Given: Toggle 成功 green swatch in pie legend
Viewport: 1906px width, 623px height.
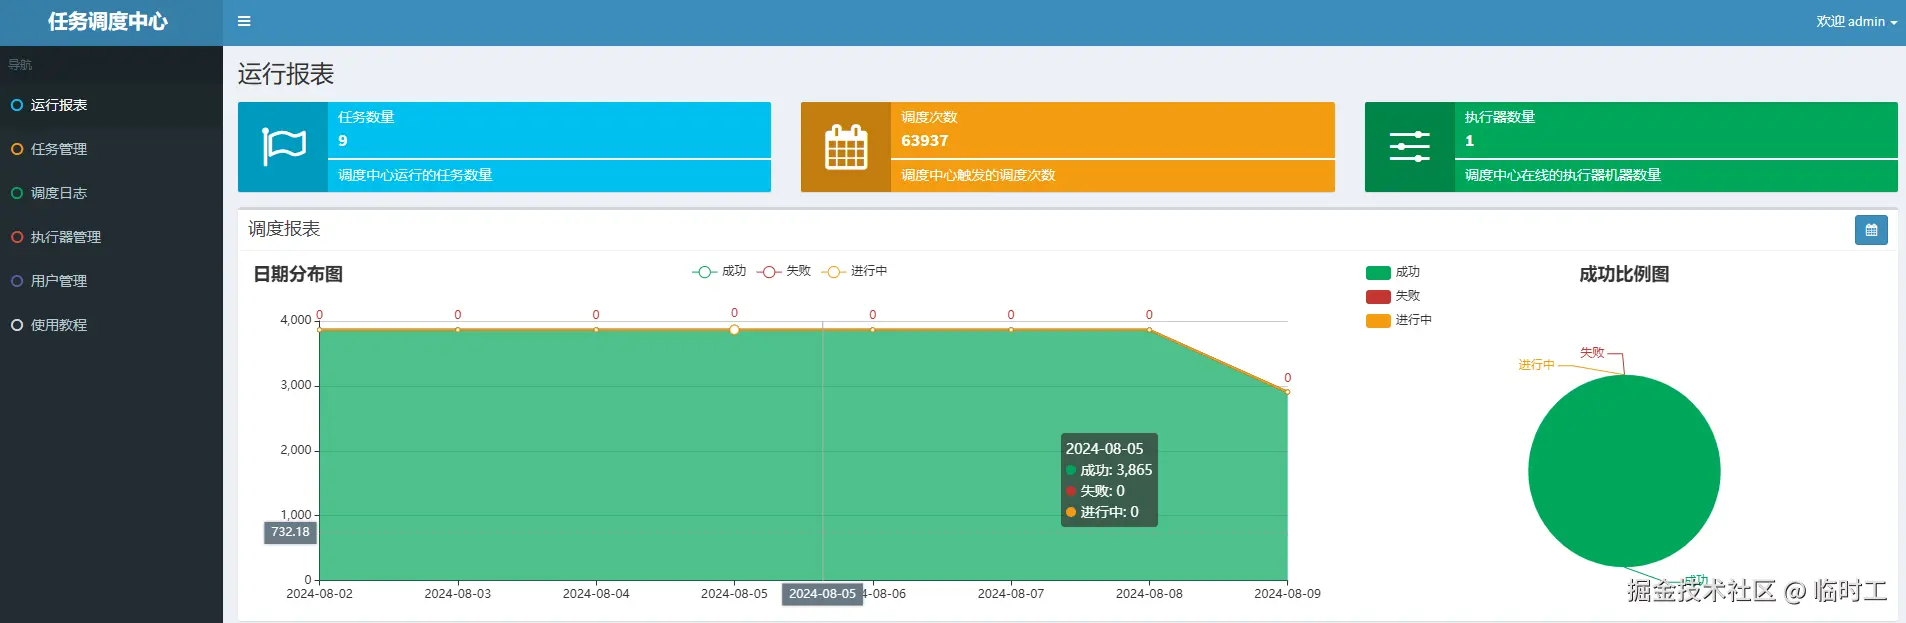Looking at the screenshot, I should coord(1378,272).
